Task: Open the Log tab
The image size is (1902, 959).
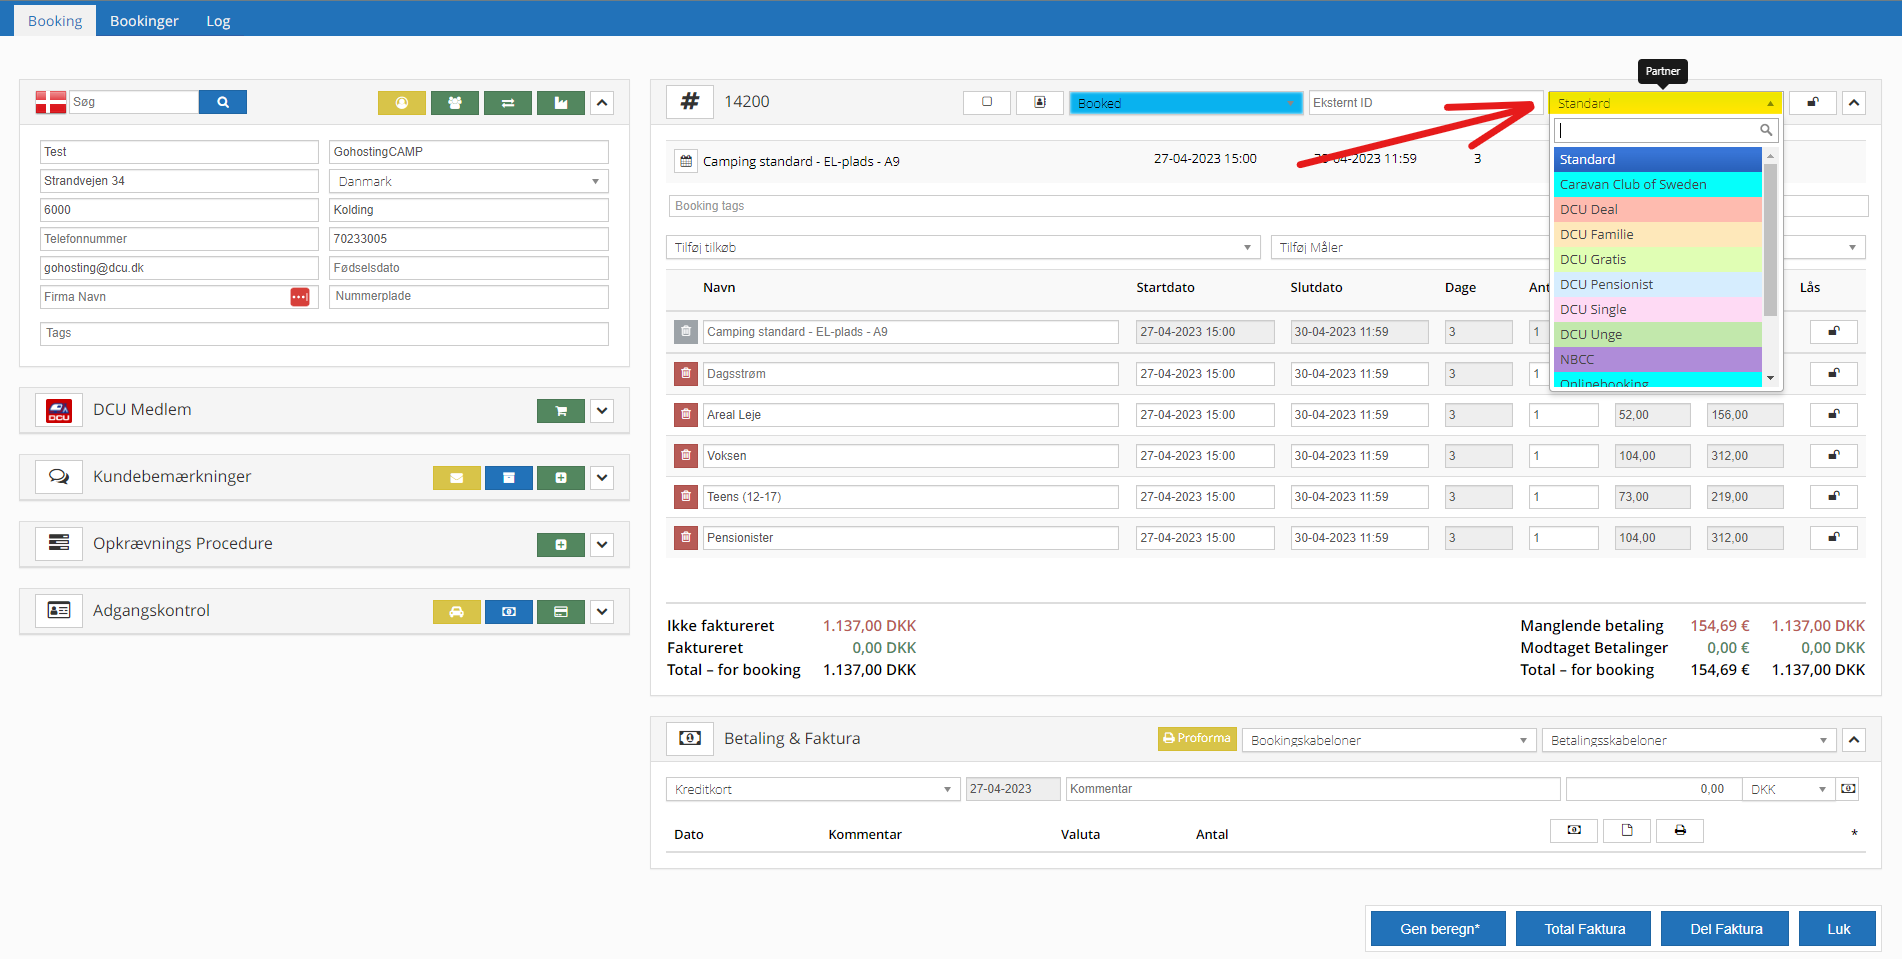Action: [x=218, y=21]
